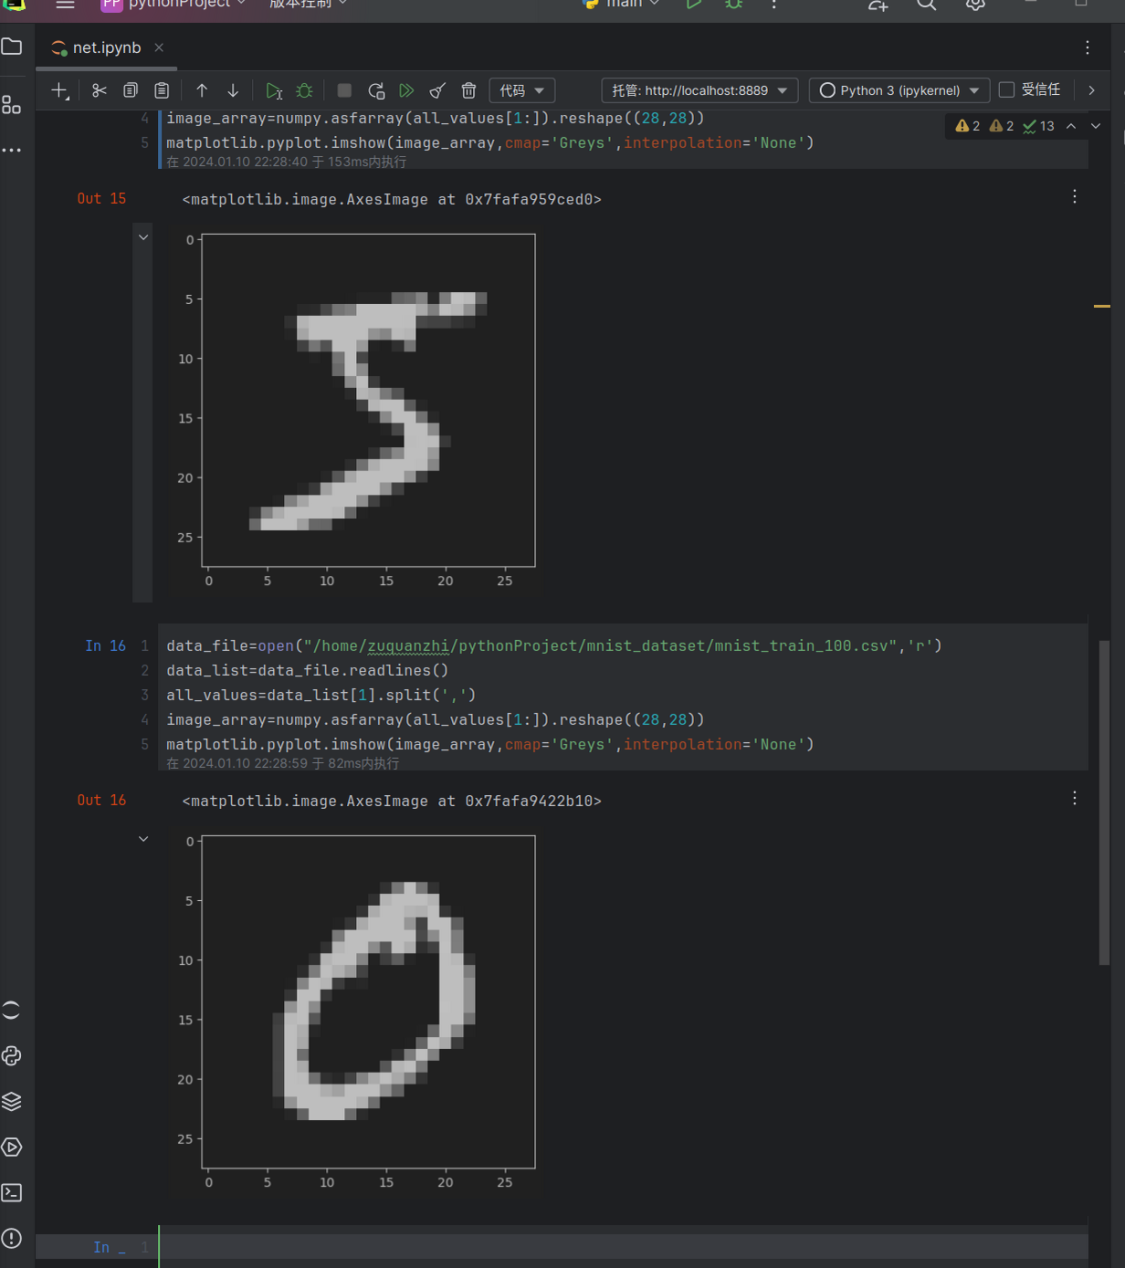Open the Python Packages layers panel
Viewport: 1125px width, 1268px height.
(12, 1101)
